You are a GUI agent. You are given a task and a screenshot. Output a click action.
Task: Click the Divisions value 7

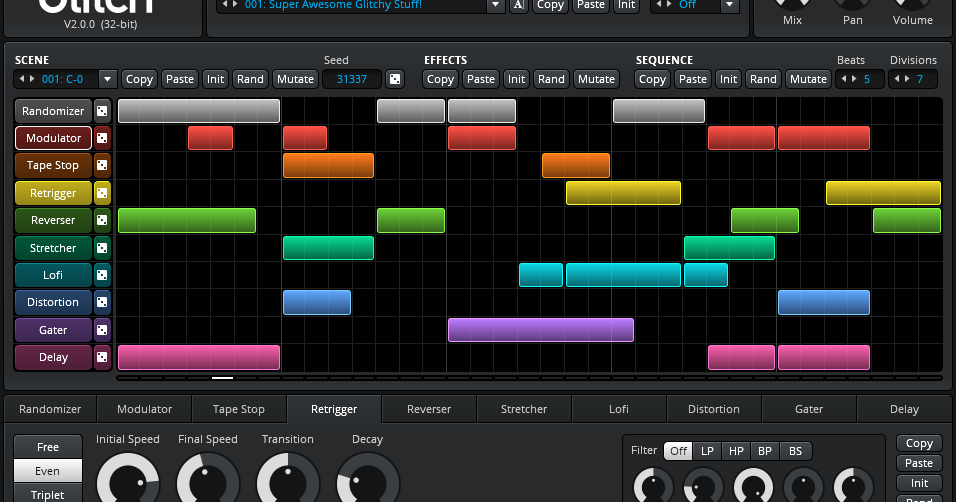point(919,79)
